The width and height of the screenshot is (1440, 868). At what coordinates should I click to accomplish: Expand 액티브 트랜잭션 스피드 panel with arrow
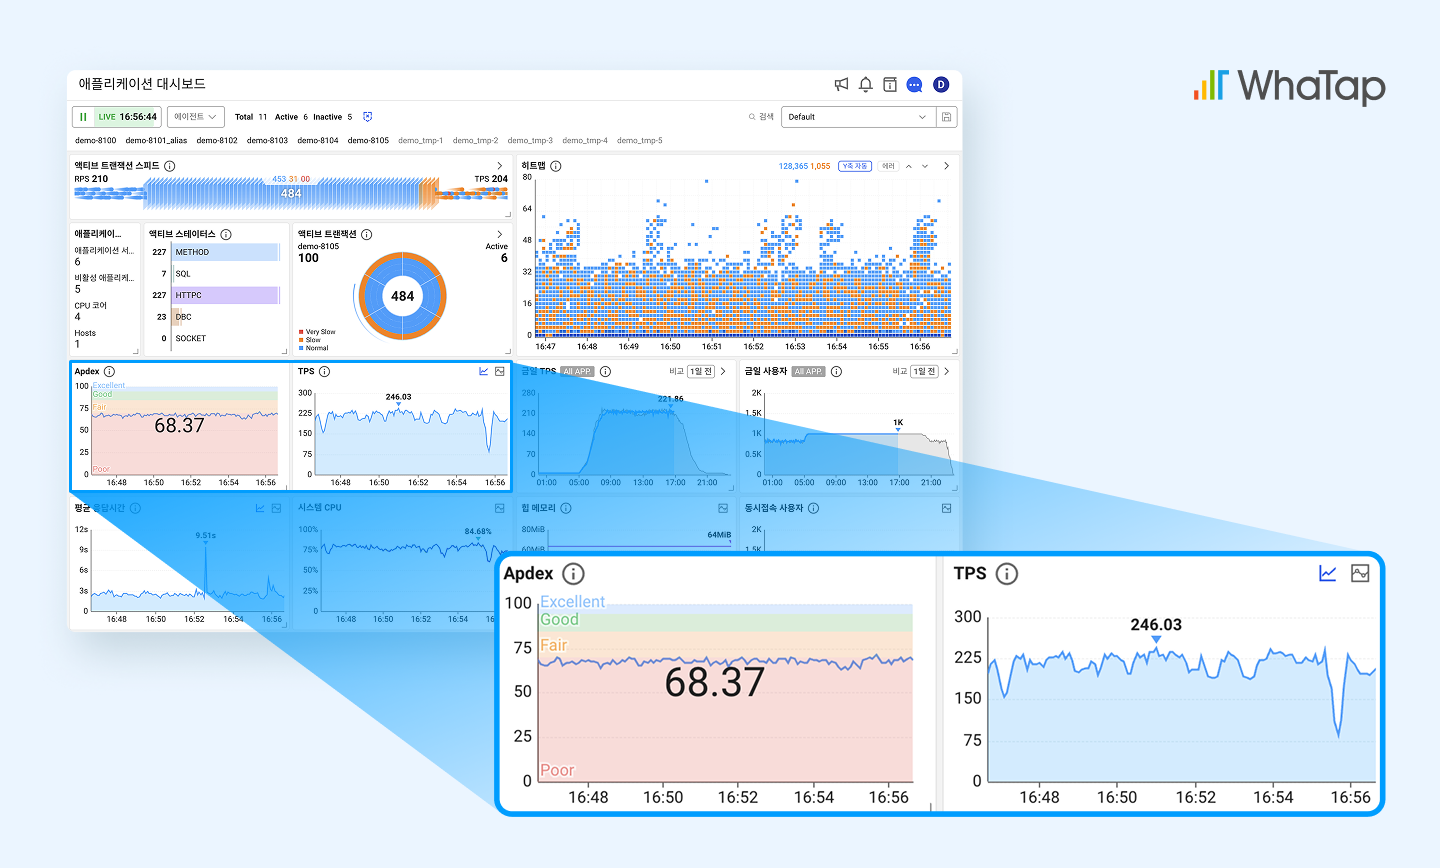(500, 166)
